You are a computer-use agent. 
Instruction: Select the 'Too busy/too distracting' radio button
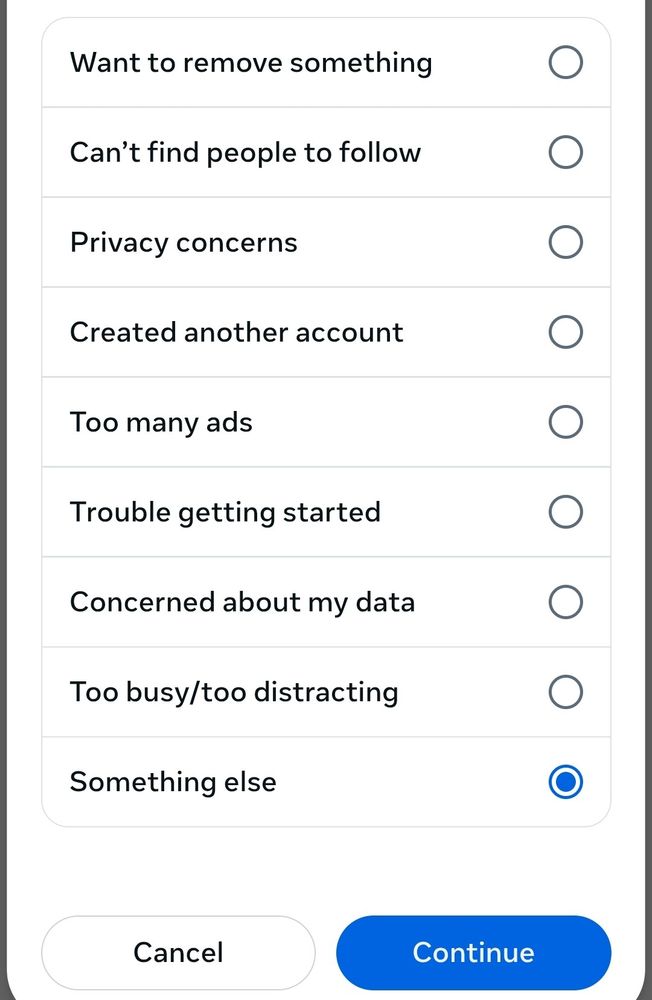point(565,692)
